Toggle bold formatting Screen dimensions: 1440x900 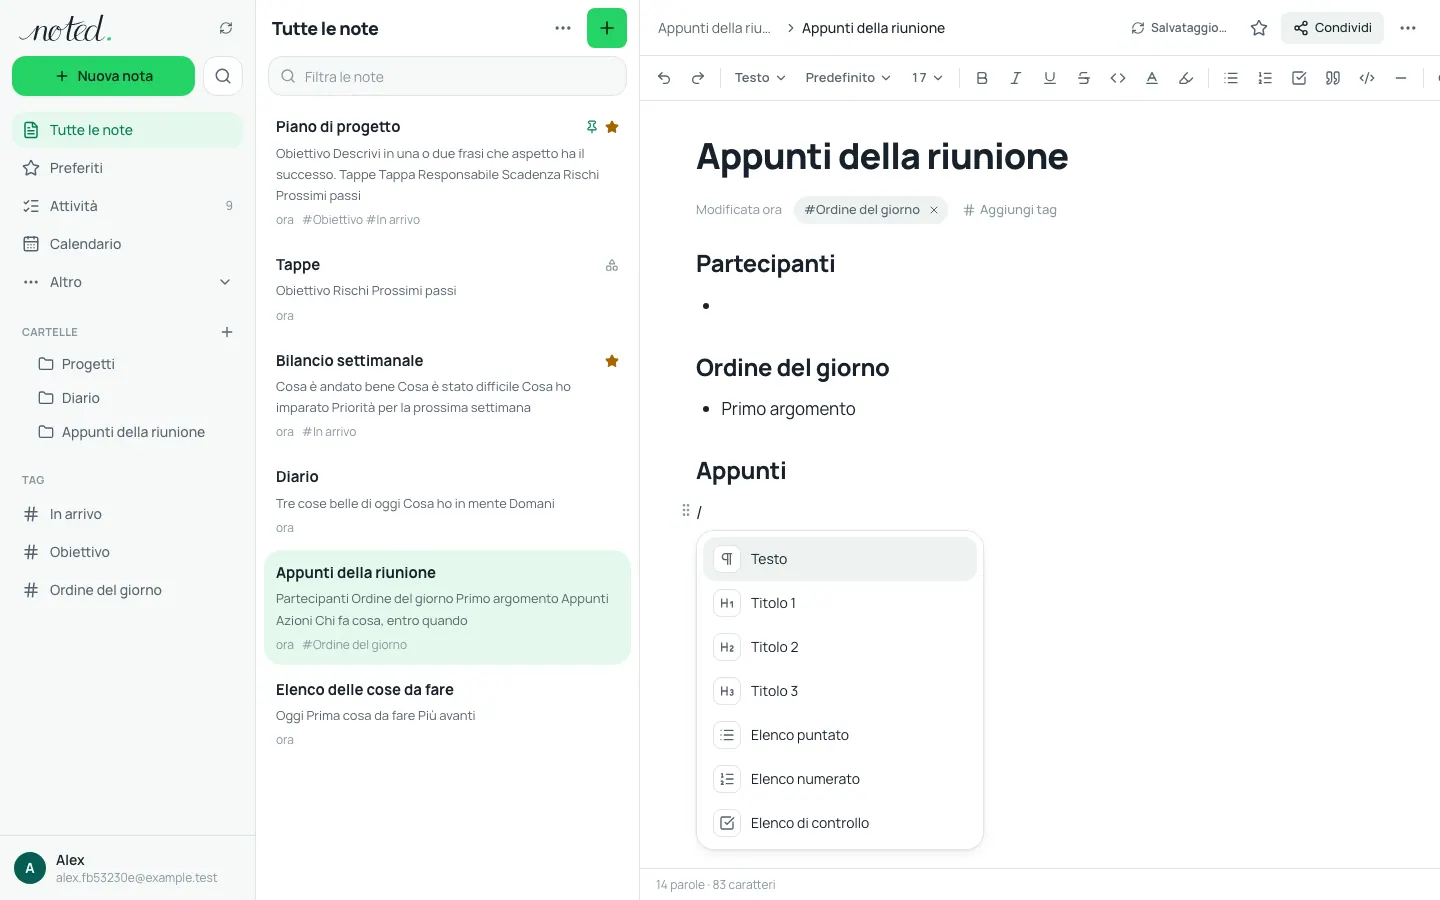(982, 78)
